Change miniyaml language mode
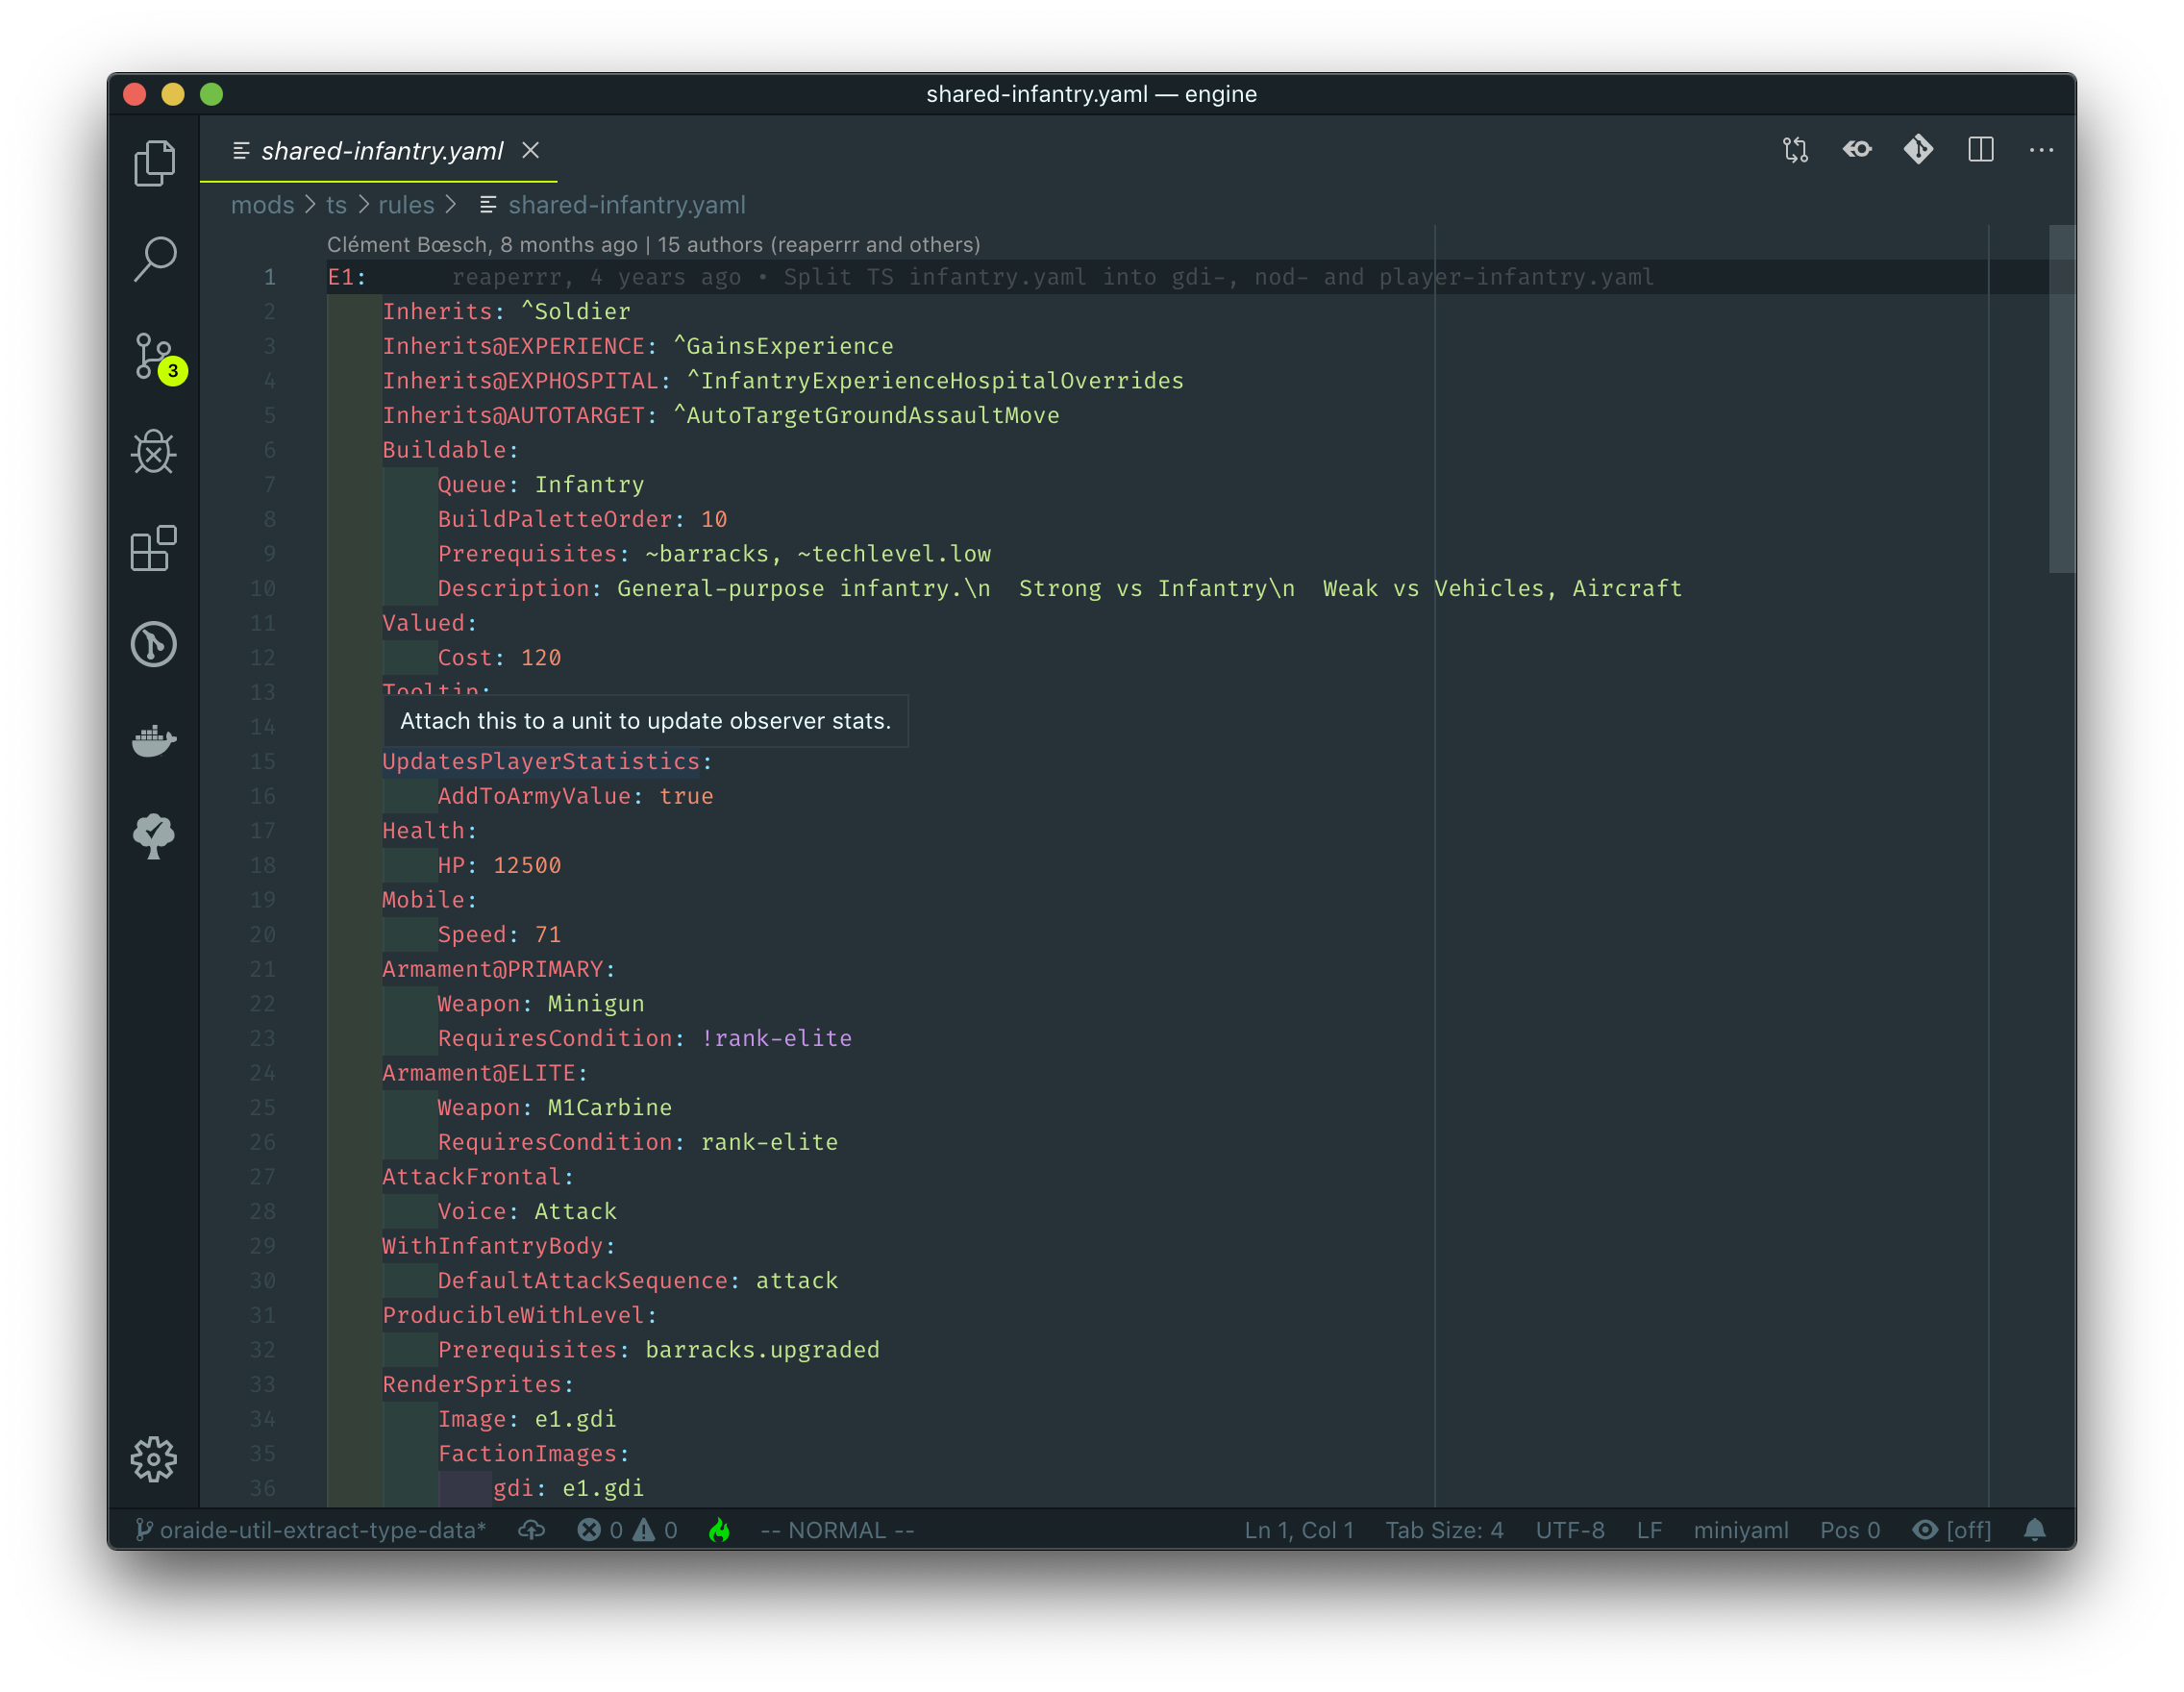The height and width of the screenshot is (1692, 2184). [1740, 1530]
